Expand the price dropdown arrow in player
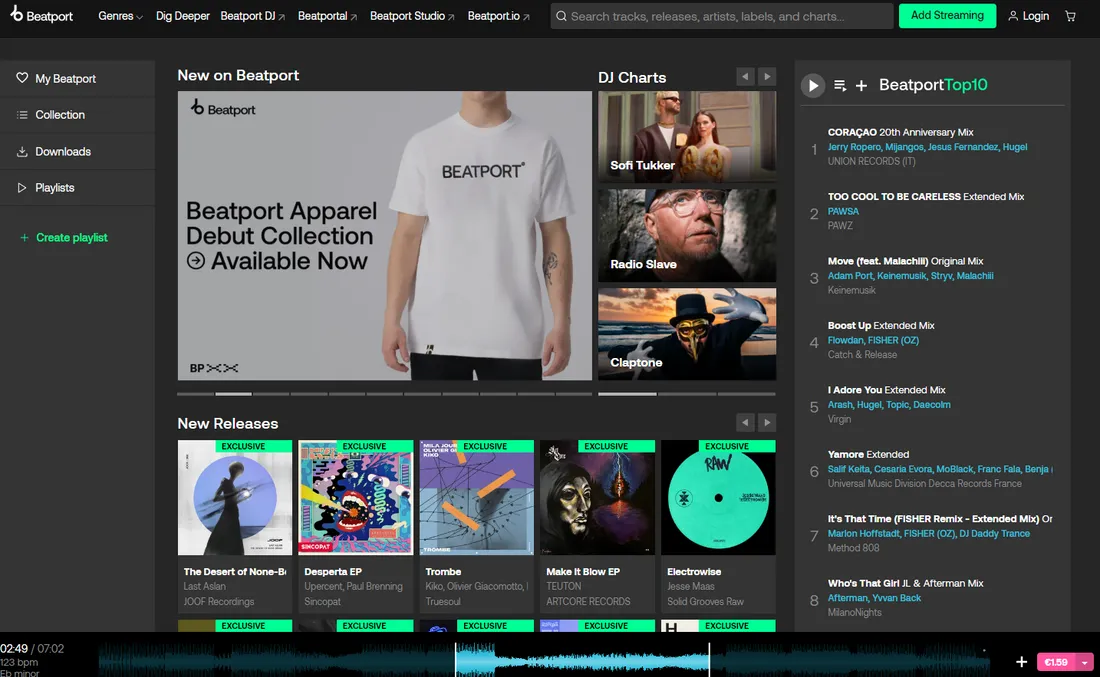1100x677 pixels. [1085, 662]
